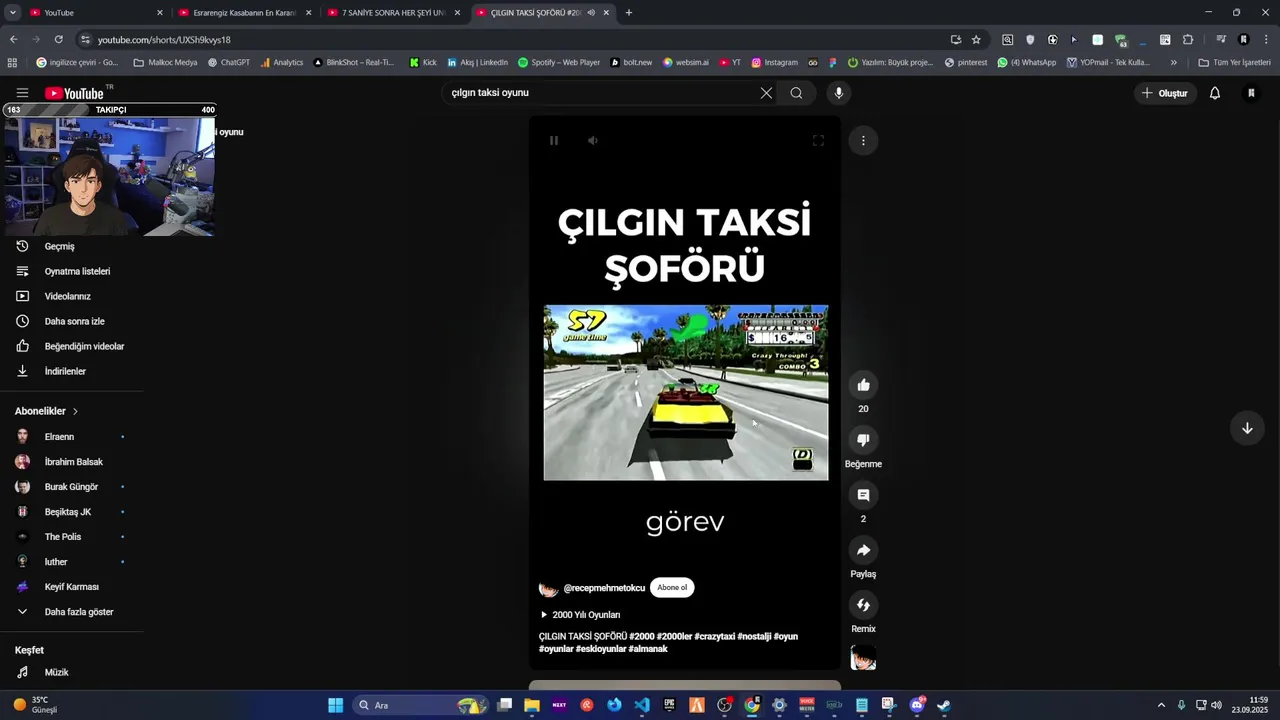Start voice search with microphone

coord(838,93)
